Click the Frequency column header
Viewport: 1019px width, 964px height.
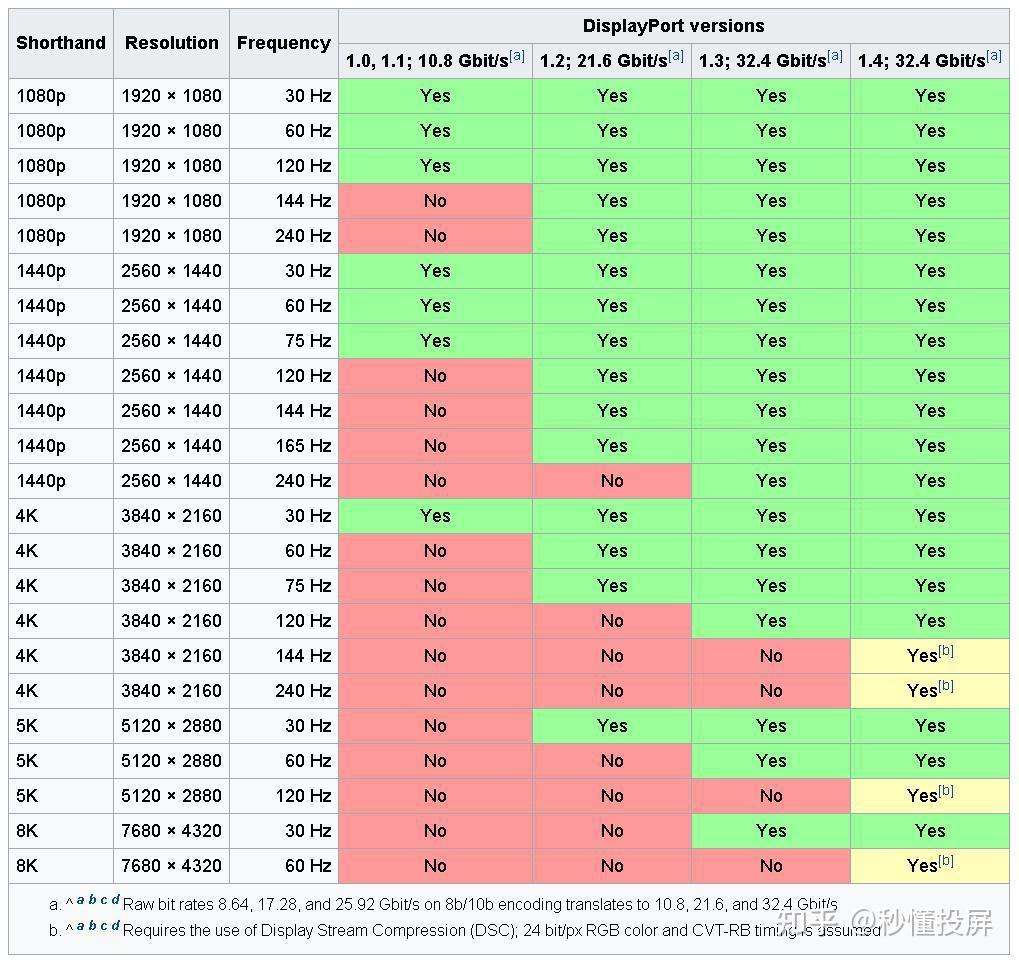[284, 44]
